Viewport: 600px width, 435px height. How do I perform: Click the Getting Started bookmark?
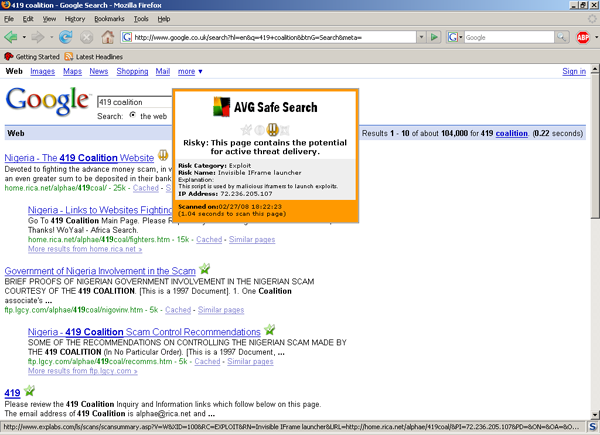(32, 57)
